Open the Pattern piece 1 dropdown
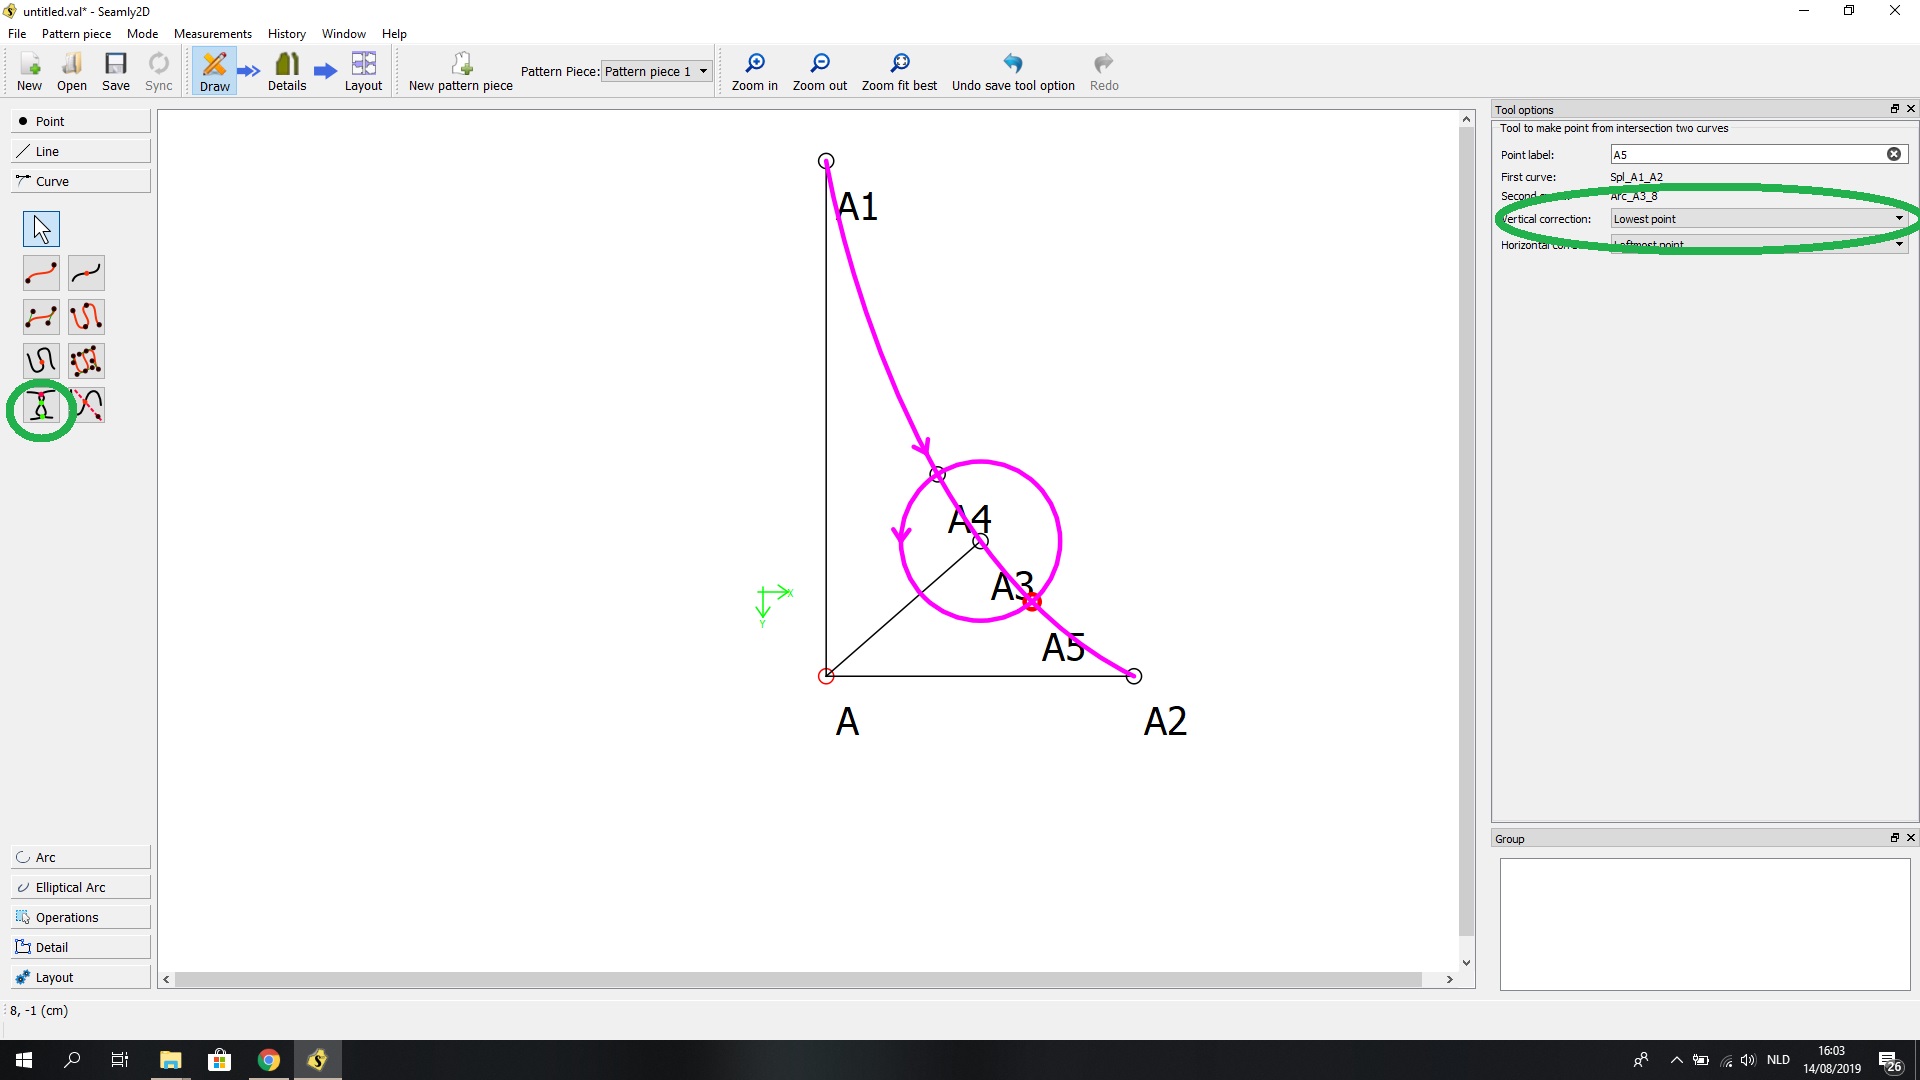This screenshot has width=1920, height=1080. pyautogui.click(x=656, y=71)
